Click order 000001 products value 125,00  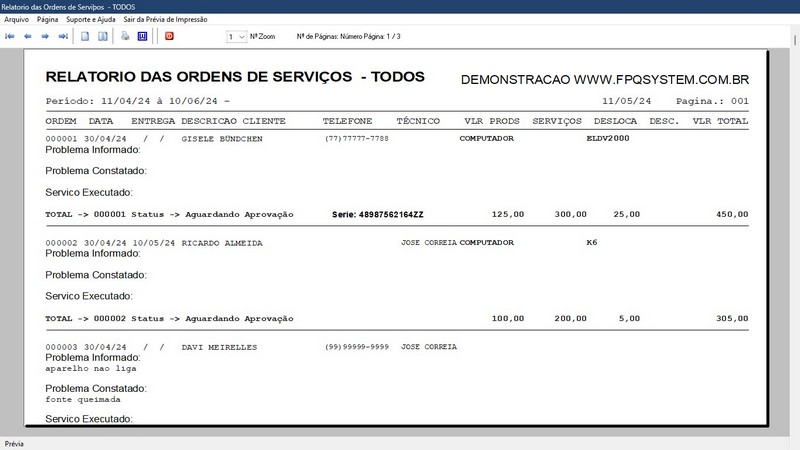pos(508,214)
